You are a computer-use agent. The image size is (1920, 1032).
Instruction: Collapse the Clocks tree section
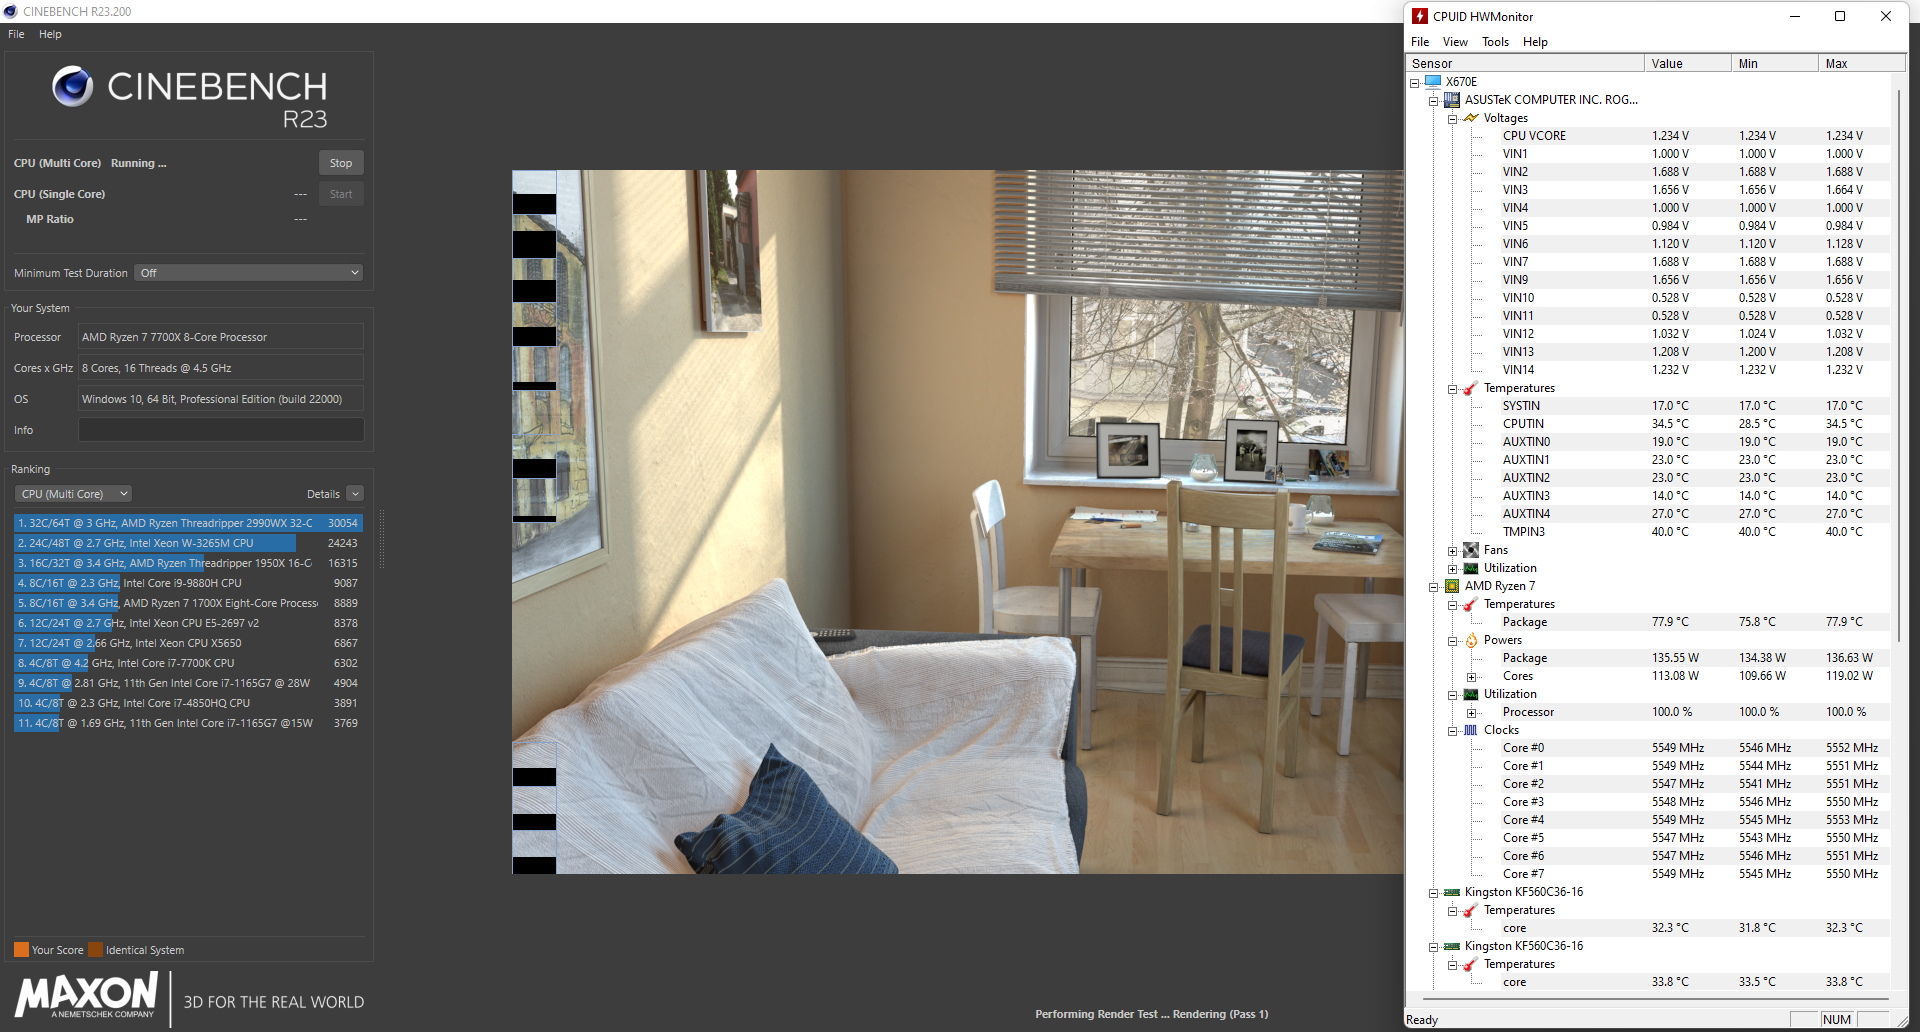click(1452, 731)
